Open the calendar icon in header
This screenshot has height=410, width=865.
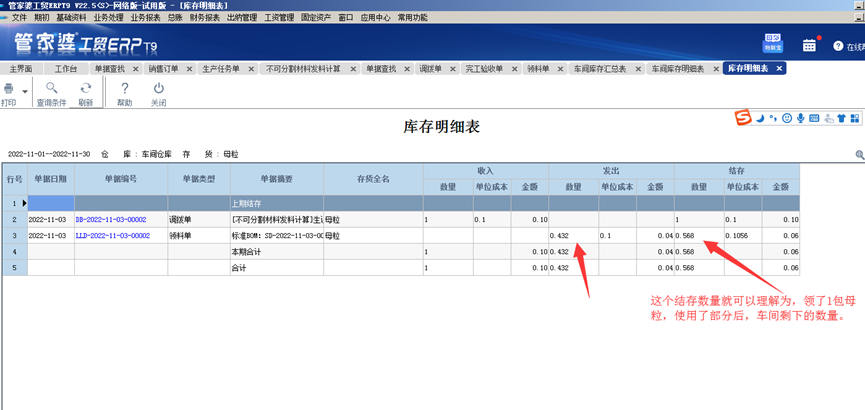(809, 45)
